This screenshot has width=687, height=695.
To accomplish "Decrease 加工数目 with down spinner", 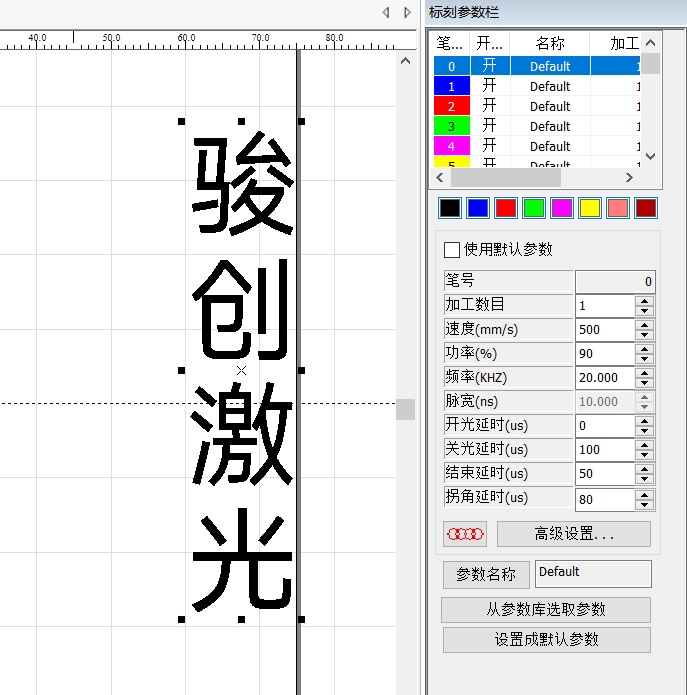I will pyautogui.click(x=644, y=311).
